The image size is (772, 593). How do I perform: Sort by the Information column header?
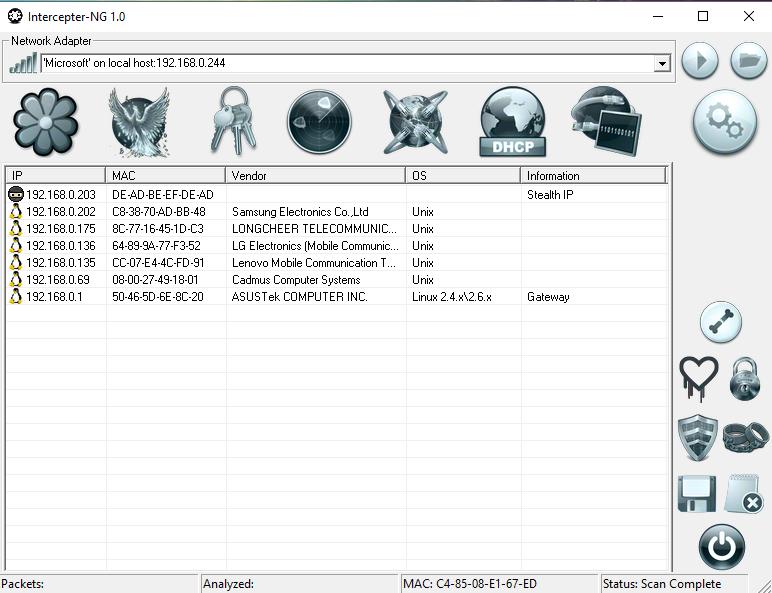(x=593, y=176)
